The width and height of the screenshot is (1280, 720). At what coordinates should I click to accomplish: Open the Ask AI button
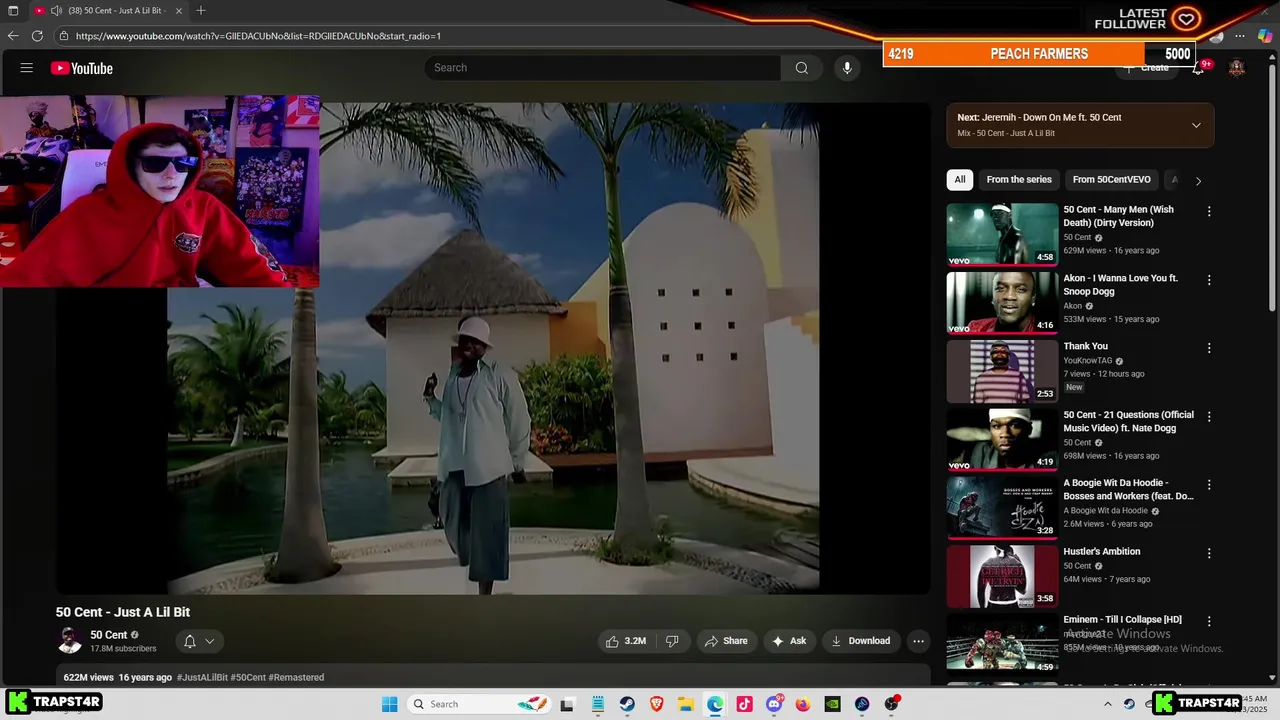click(788, 641)
